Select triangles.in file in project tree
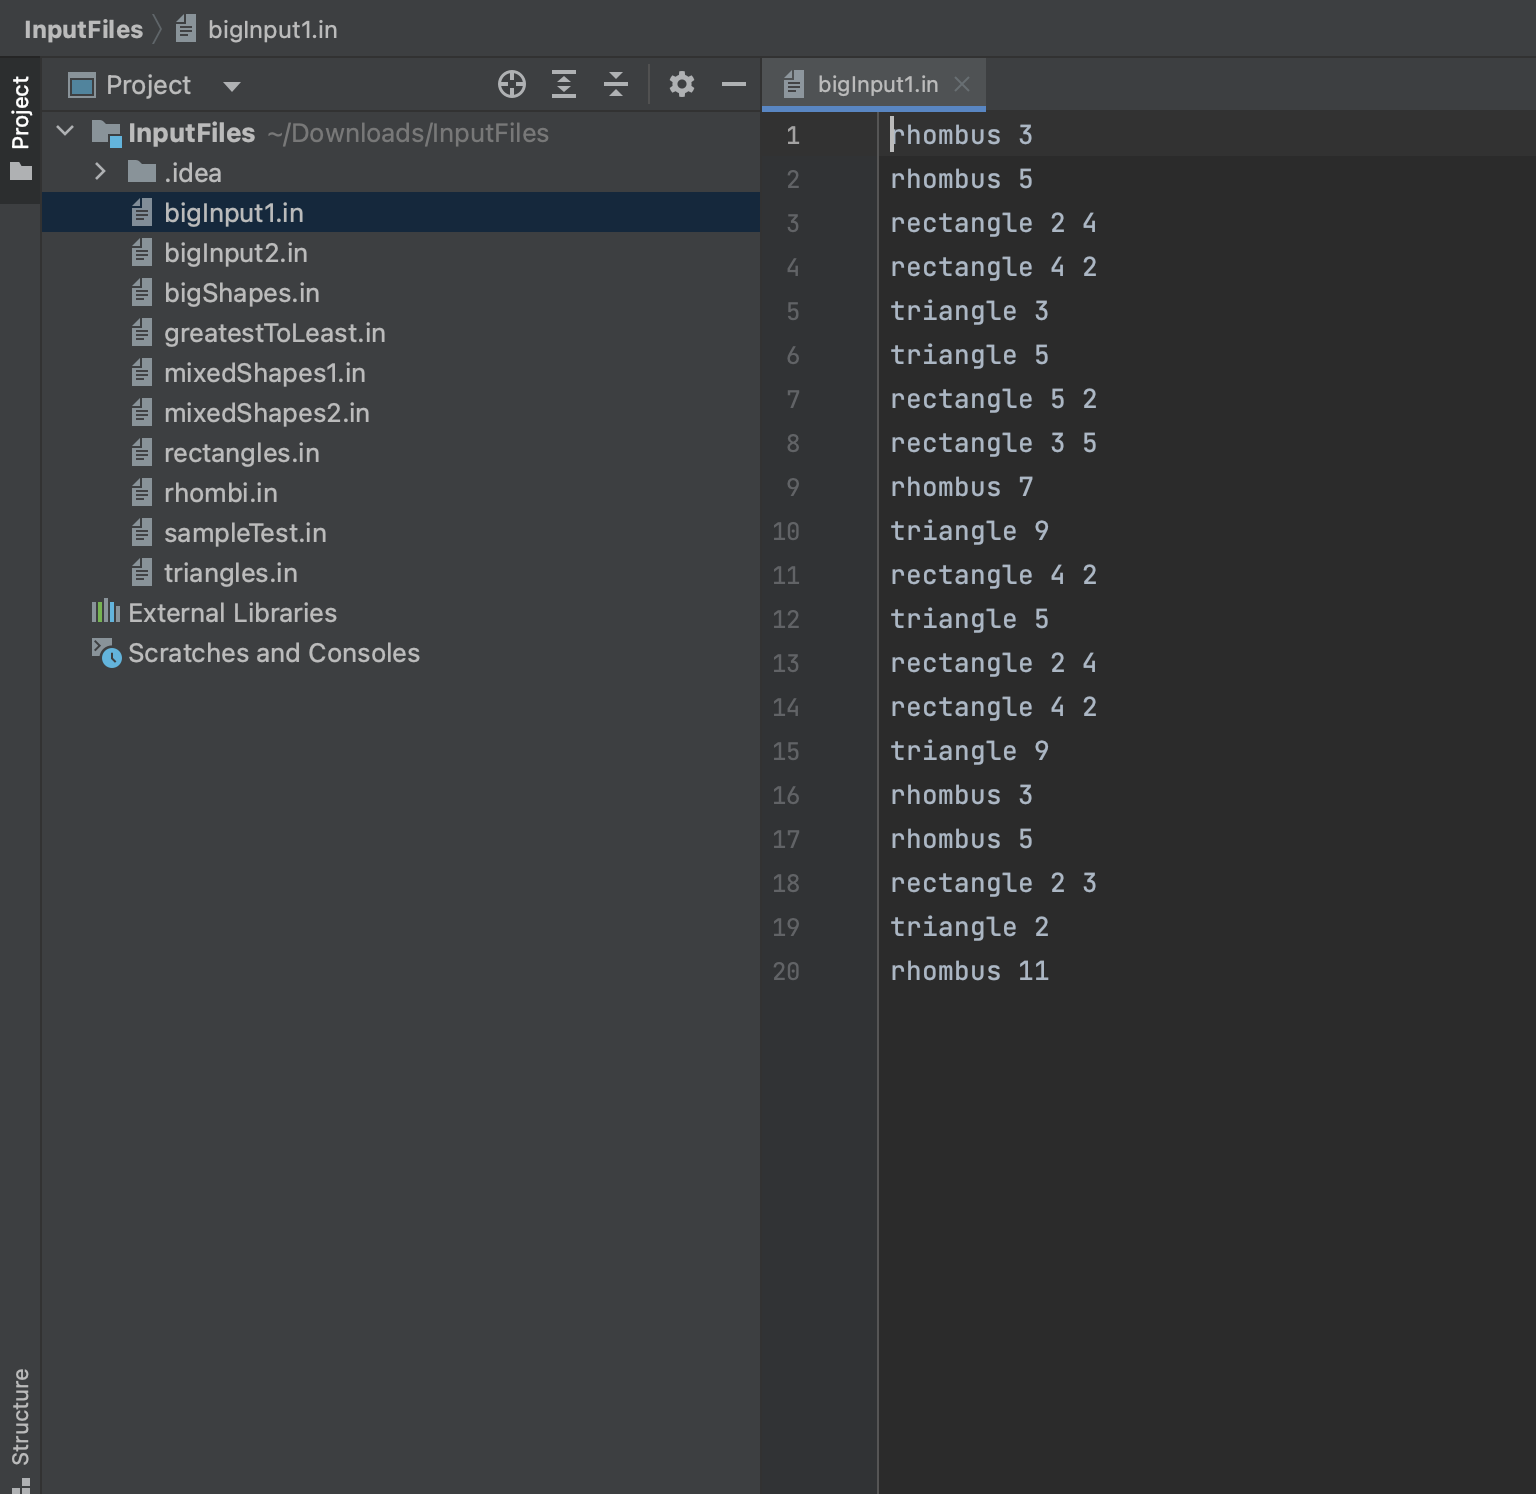Screen dimensions: 1536x1494 230,573
